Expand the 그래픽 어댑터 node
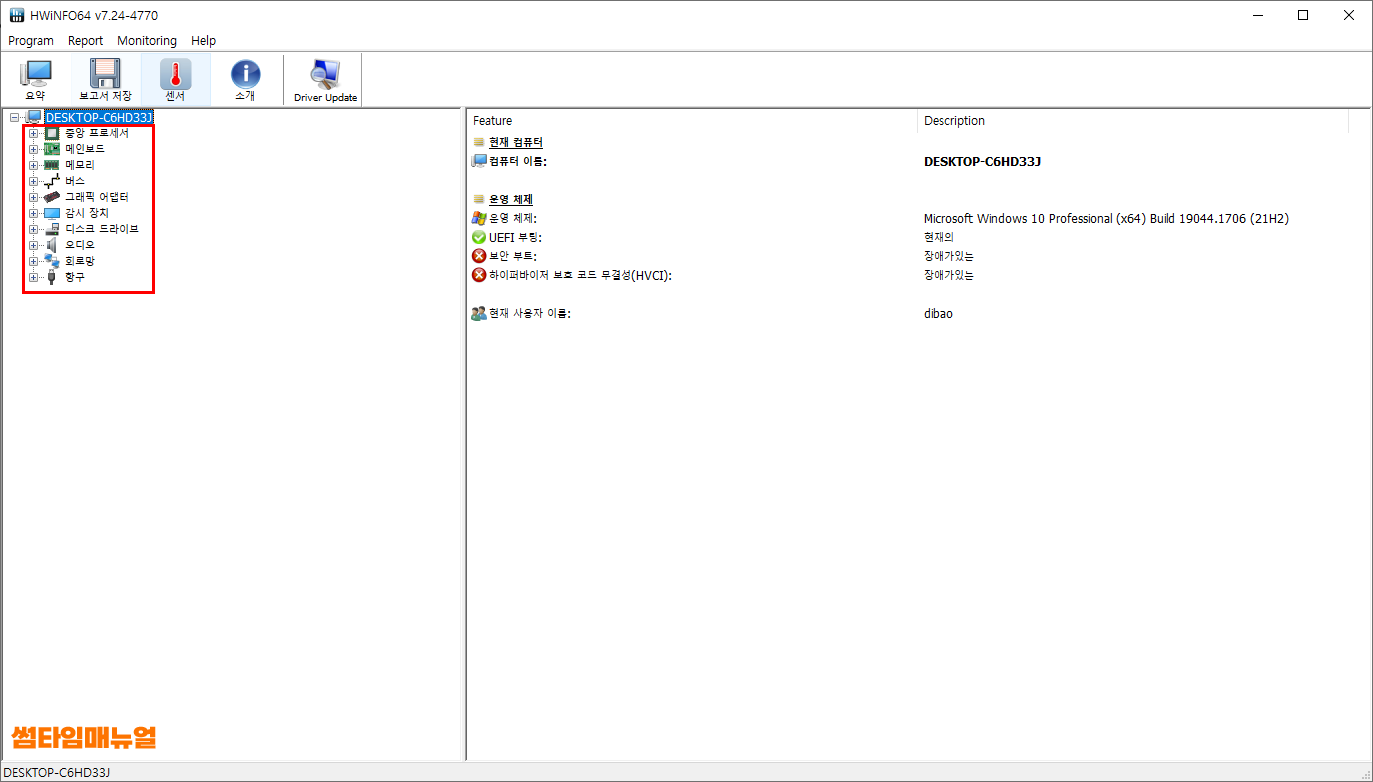This screenshot has width=1373, height=782. click(x=33, y=197)
